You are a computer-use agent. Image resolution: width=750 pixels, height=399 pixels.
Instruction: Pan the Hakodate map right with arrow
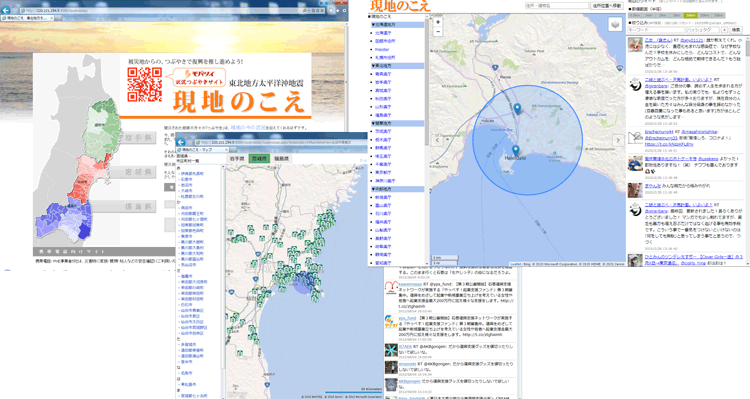pyautogui.click(x=618, y=140)
